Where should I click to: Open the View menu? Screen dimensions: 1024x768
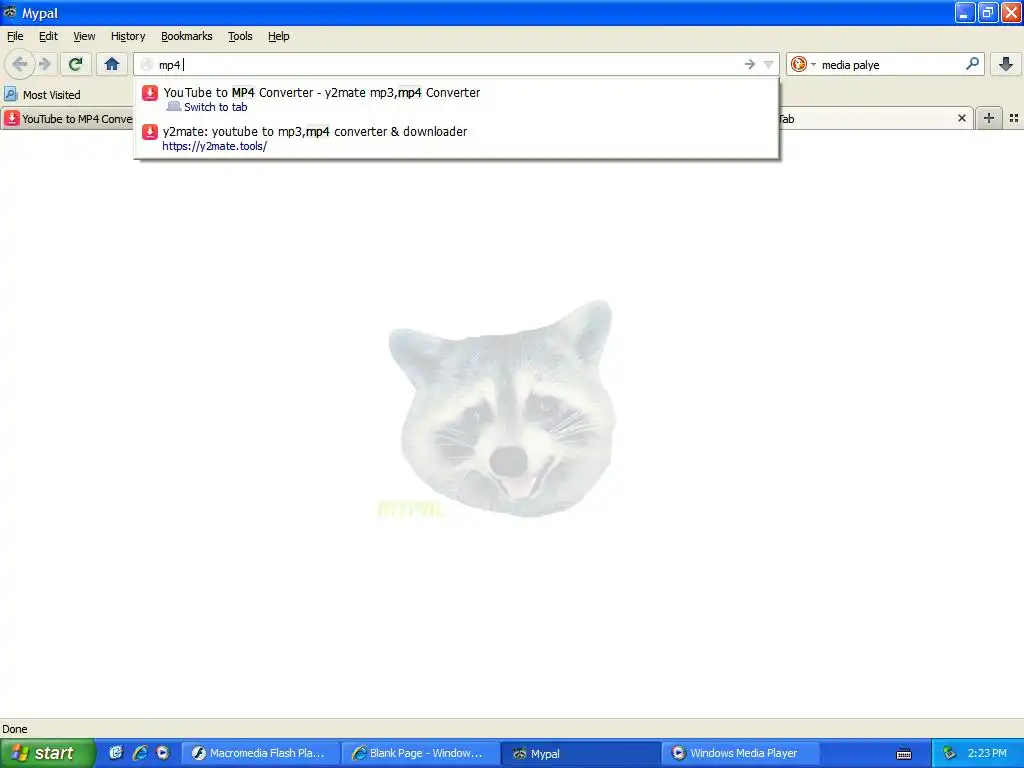tap(84, 36)
